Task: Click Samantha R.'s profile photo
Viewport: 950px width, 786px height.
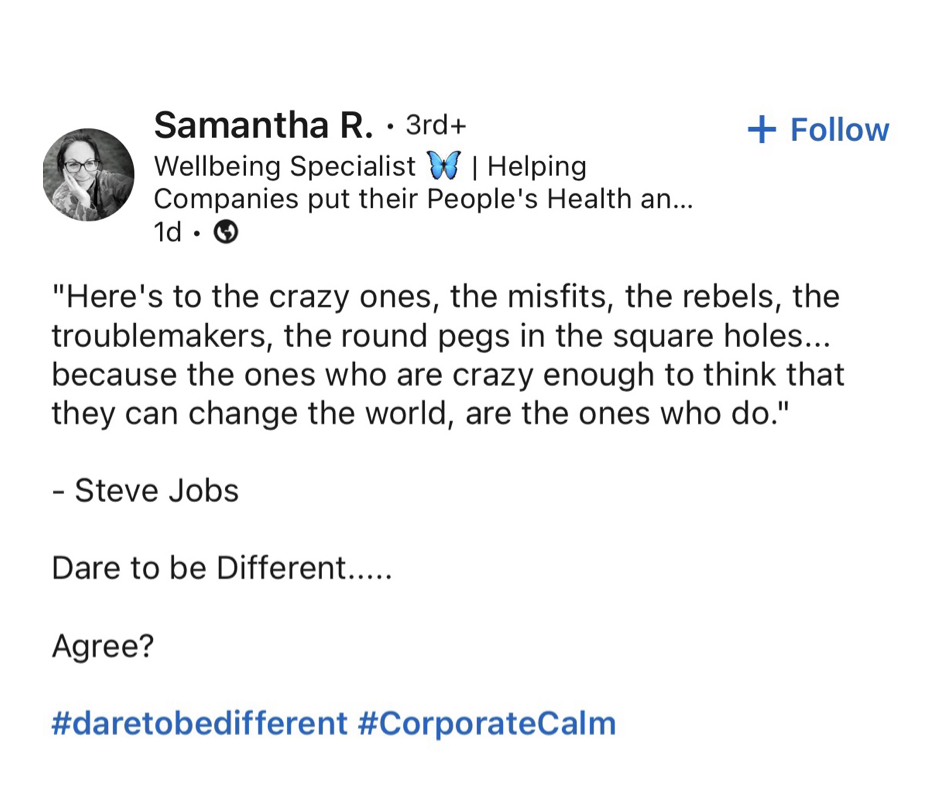Action: (x=88, y=174)
